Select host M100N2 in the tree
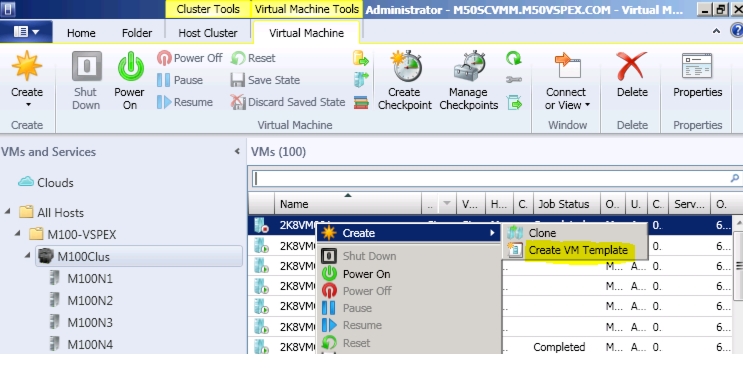 pos(90,300)
